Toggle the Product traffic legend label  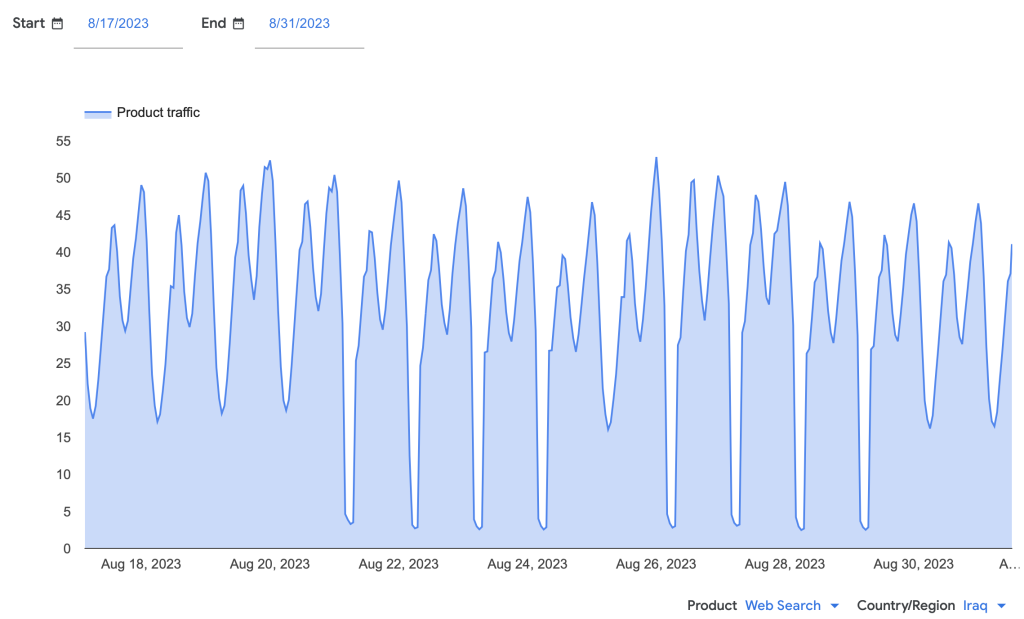[x=158, y=113]
